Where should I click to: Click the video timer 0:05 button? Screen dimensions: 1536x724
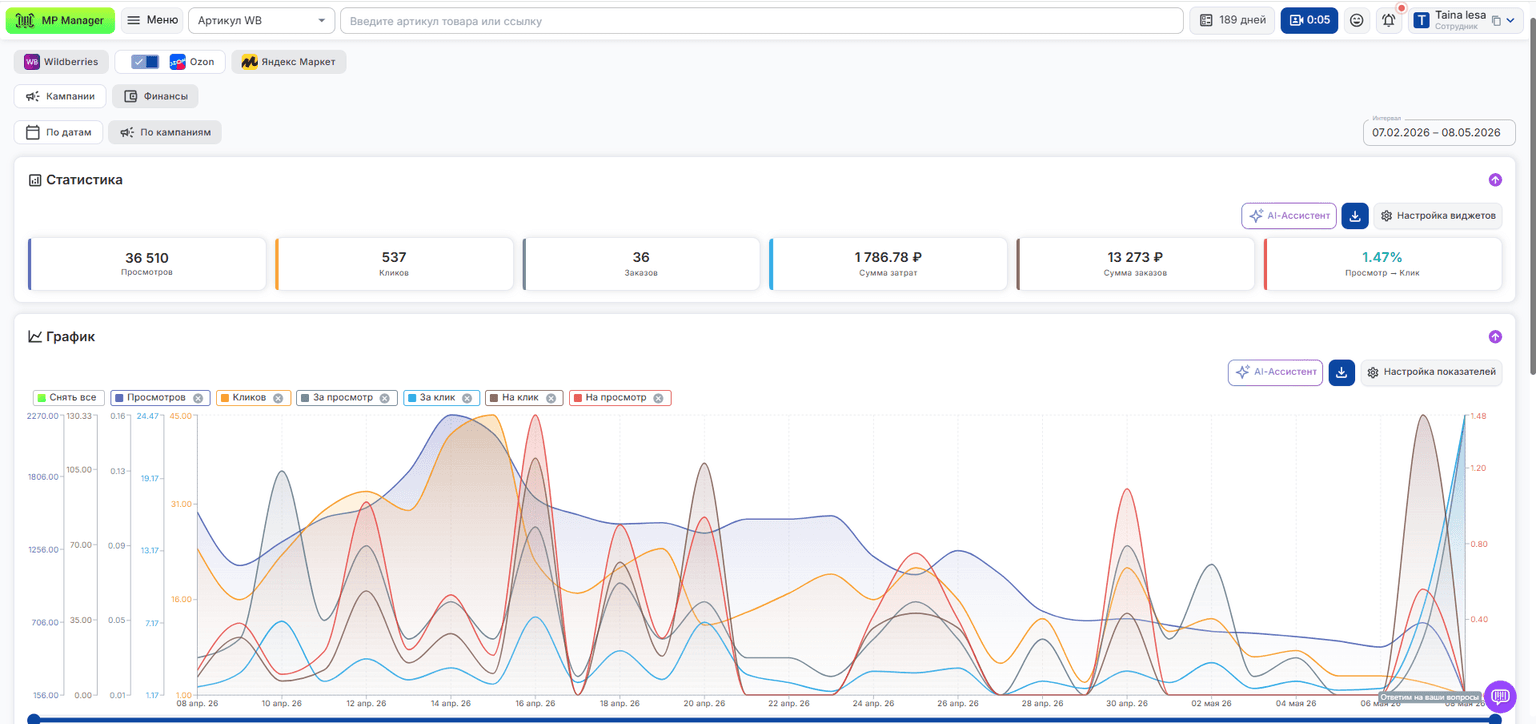[x=1309, y=20]
